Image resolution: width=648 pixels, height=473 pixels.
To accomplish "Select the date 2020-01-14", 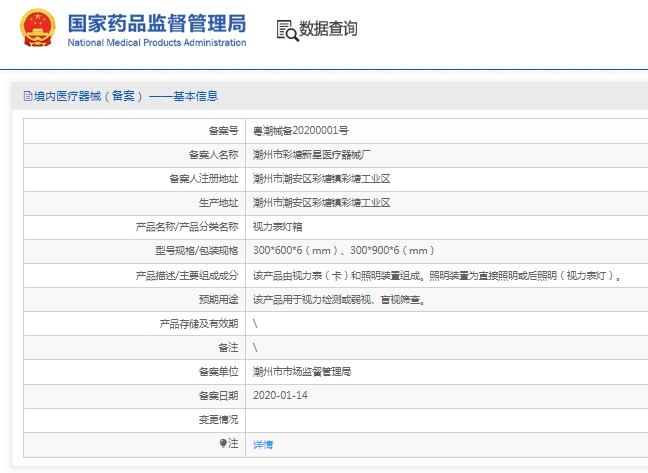I will [x=280, y=396].
